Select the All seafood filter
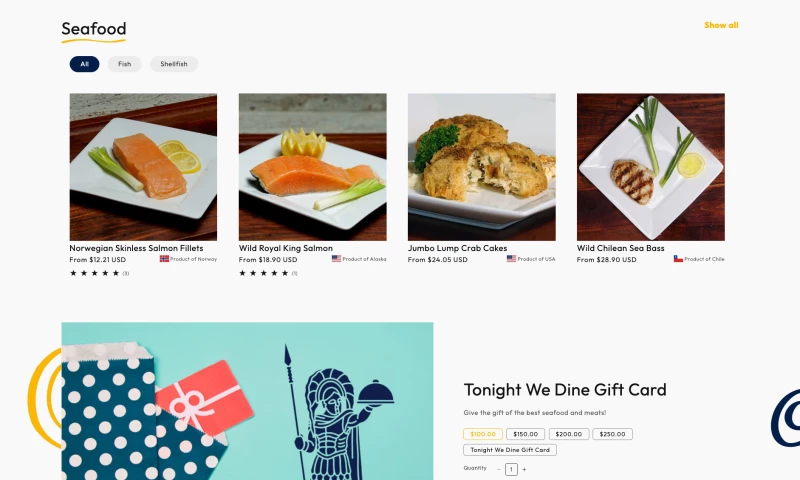 [85, 64]
